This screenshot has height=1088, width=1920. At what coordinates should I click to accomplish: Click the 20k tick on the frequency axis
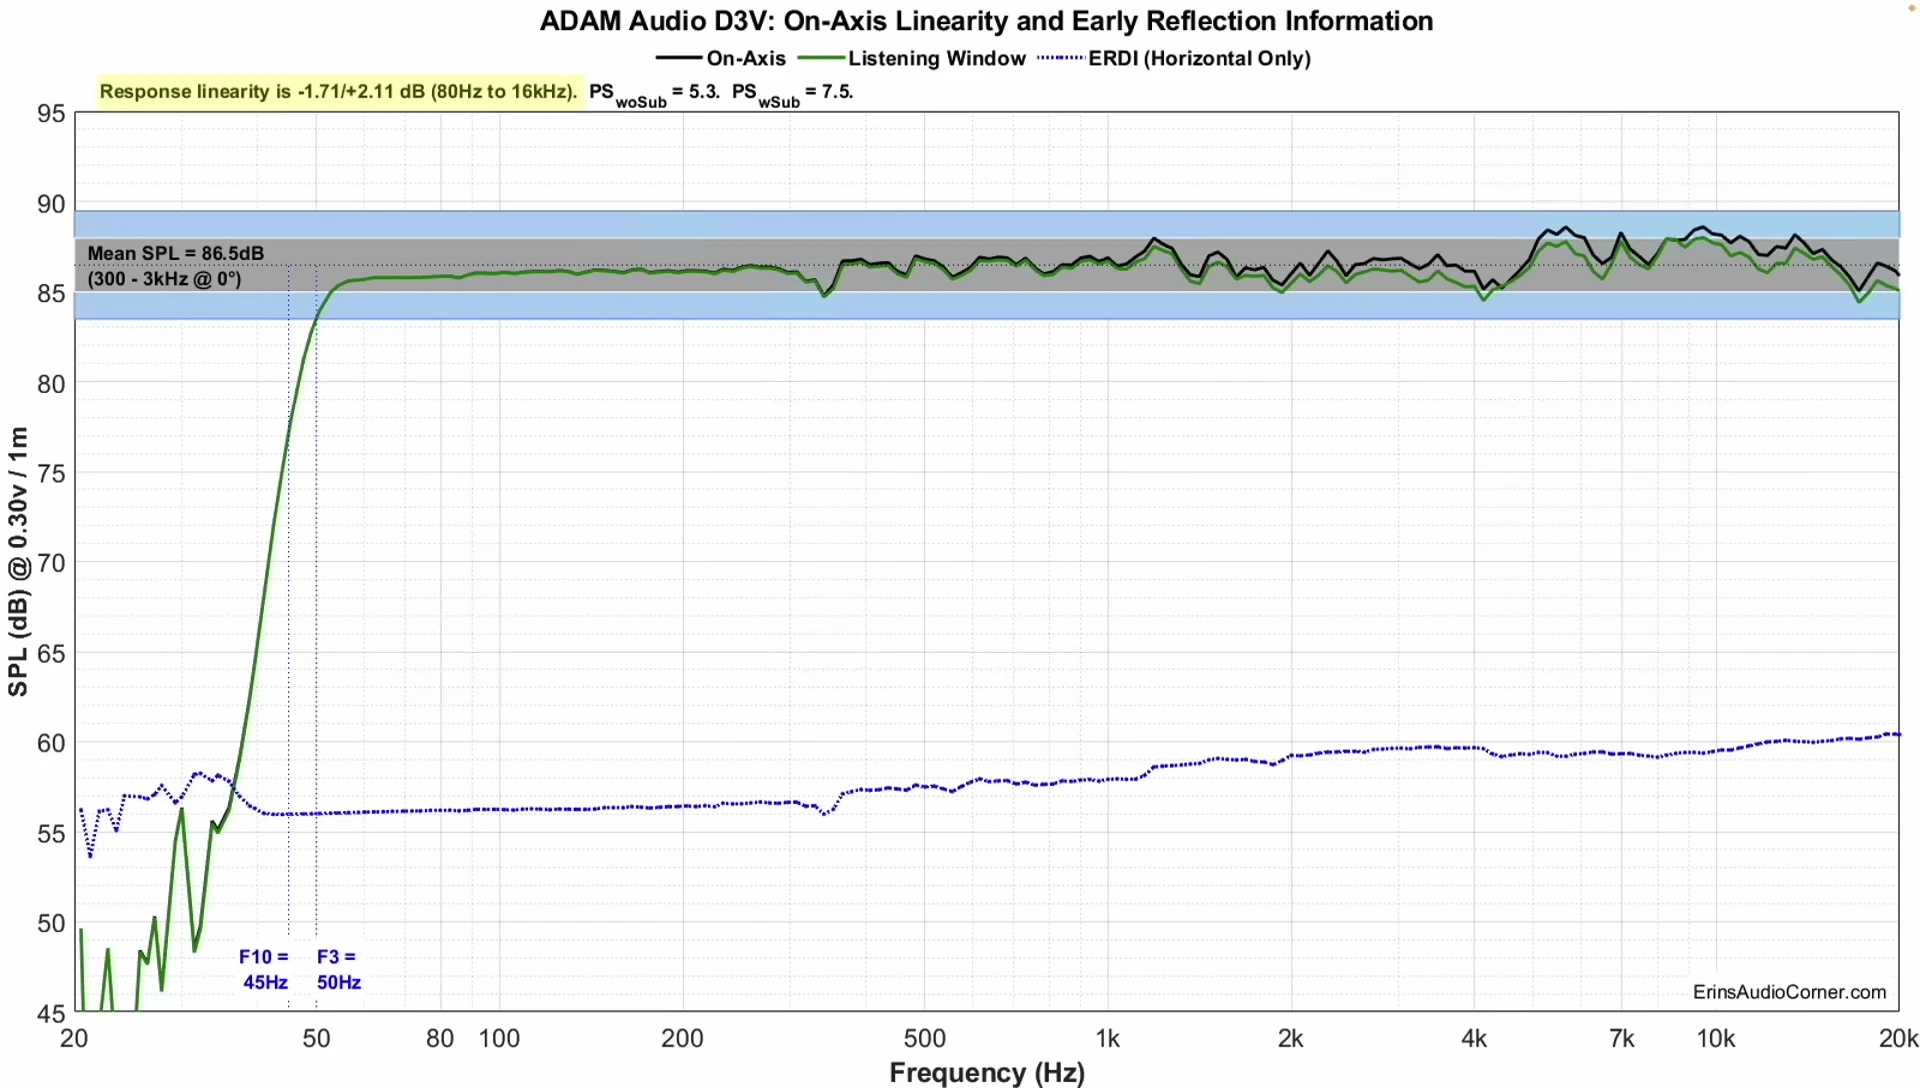(1898, 1038)
